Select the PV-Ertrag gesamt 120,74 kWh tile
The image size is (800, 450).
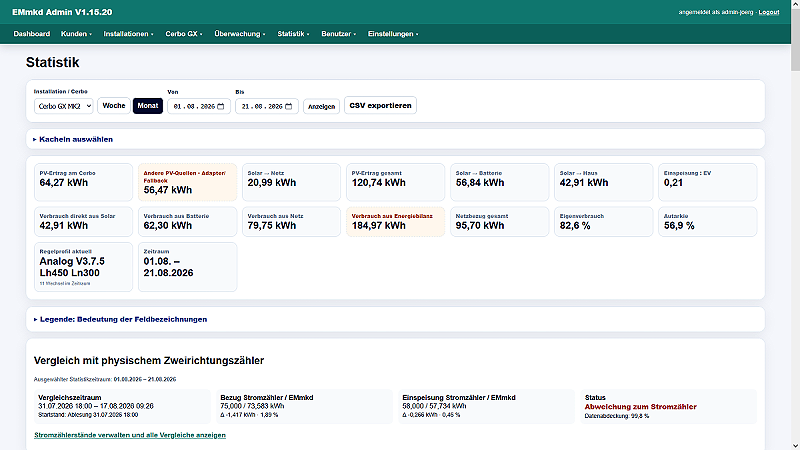click(x=395, y=182)
